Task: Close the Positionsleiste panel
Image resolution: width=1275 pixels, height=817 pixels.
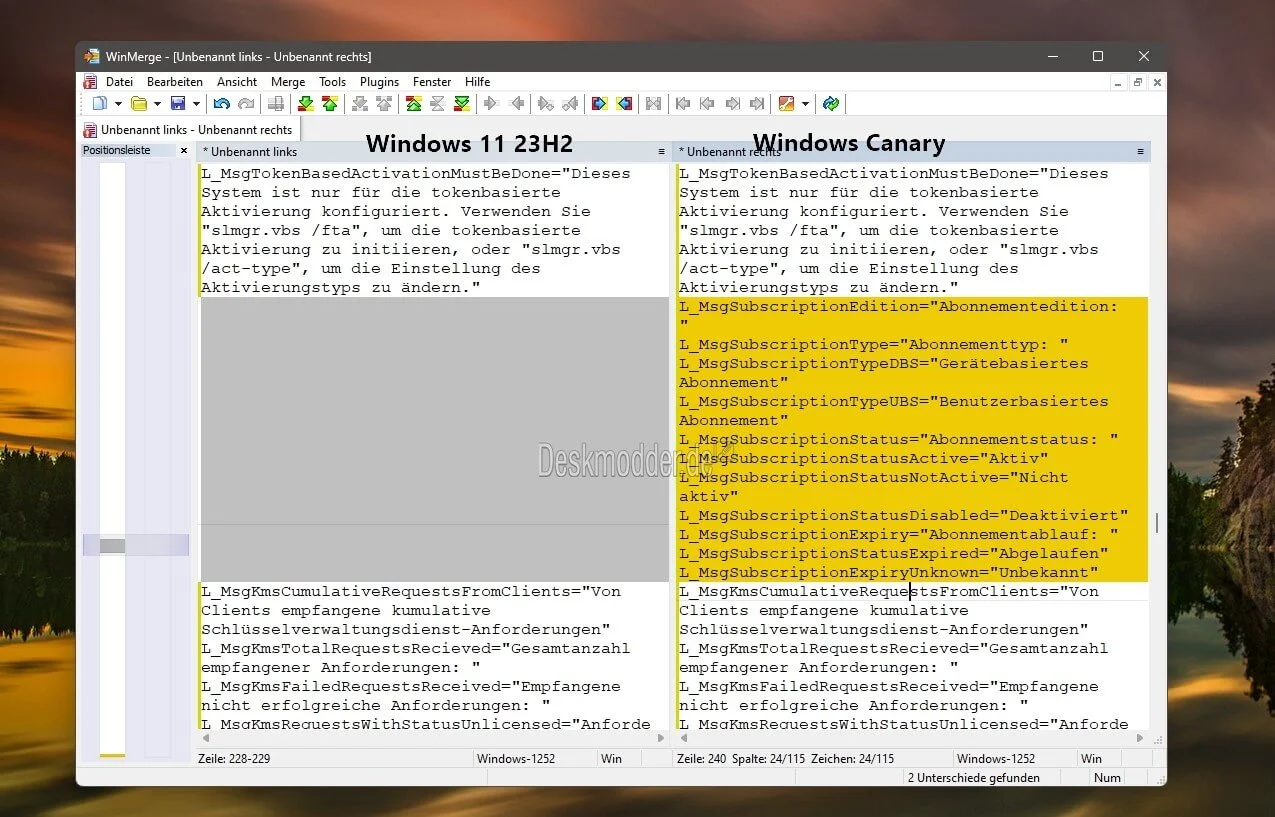Action: pyautogui.click(x=184, y=150)
